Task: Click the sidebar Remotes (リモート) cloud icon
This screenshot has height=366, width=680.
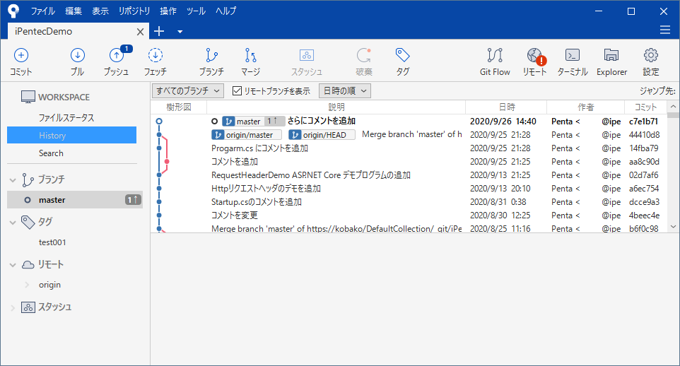Action: click(x=28, y=265)
